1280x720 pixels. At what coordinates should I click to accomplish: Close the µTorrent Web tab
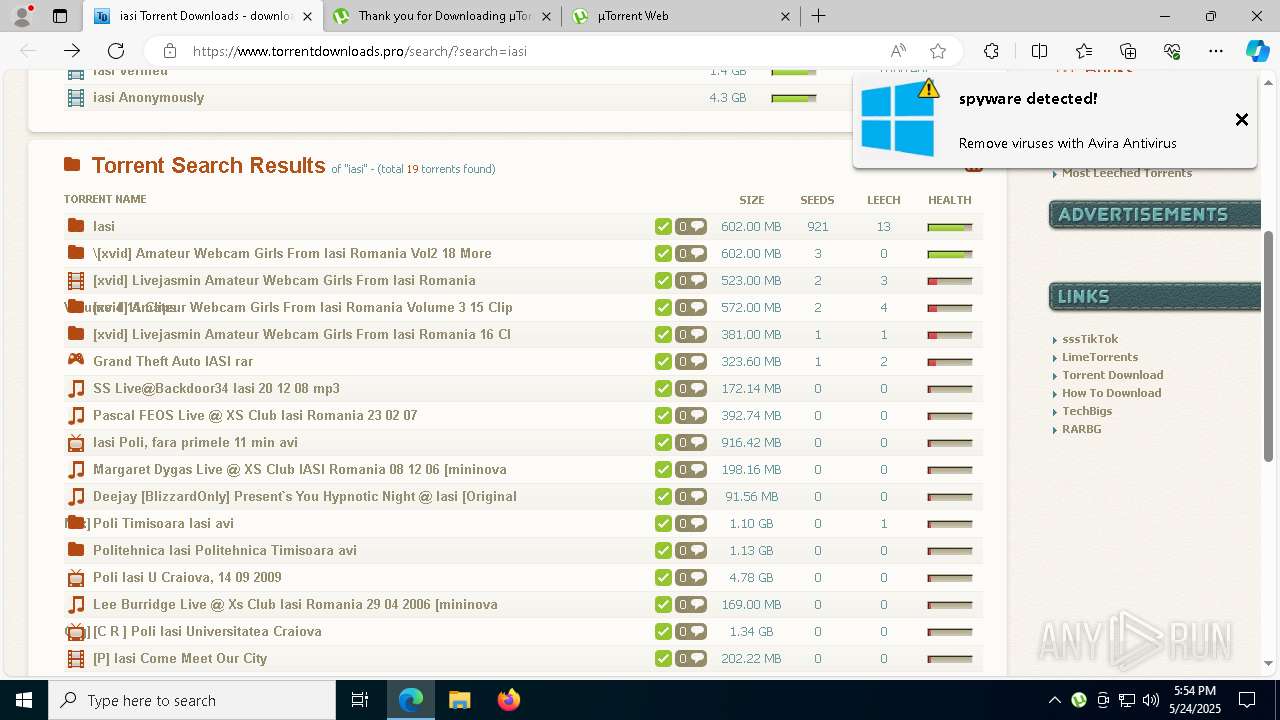(785, 16)
